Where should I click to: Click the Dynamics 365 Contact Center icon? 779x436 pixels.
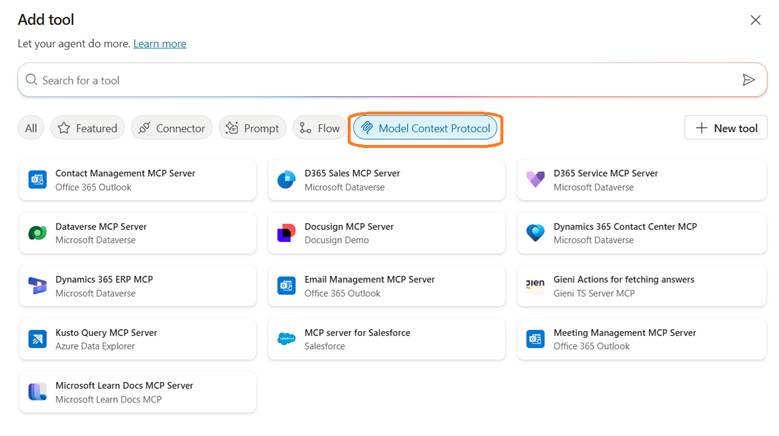pyautogui.click(x=536, y=232)
